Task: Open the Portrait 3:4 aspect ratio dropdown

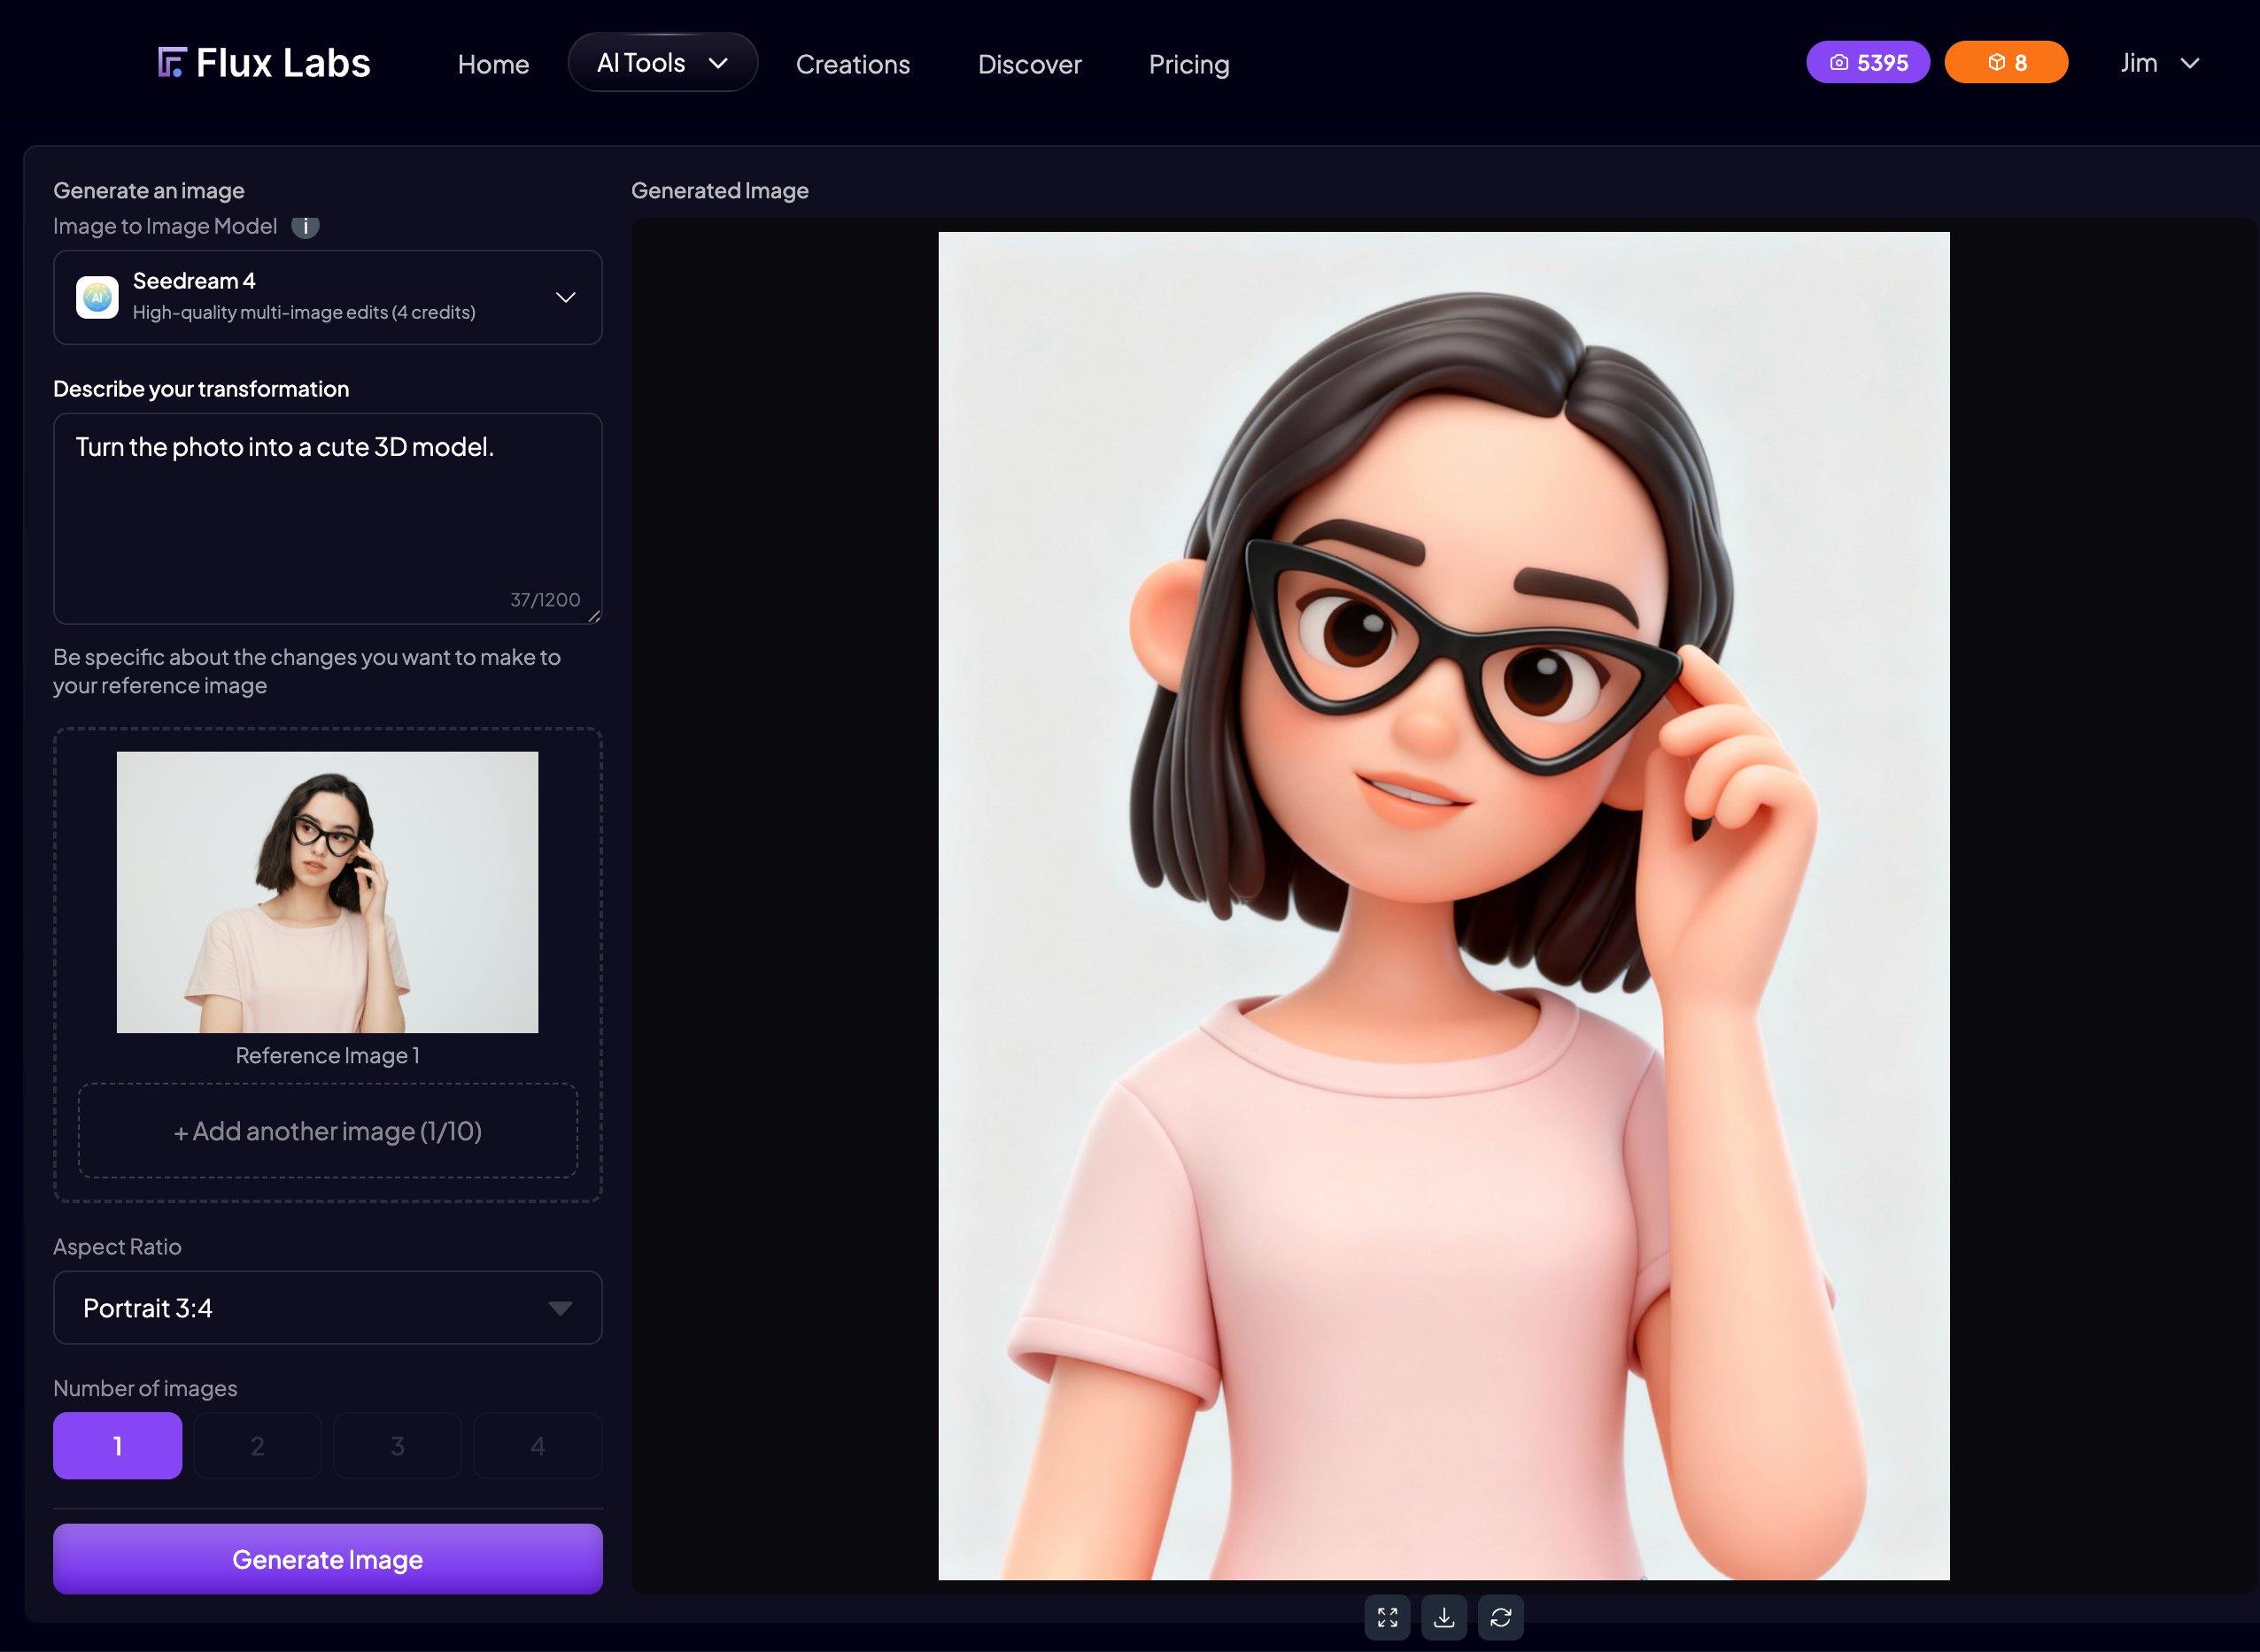Action: pos(327,1307)
